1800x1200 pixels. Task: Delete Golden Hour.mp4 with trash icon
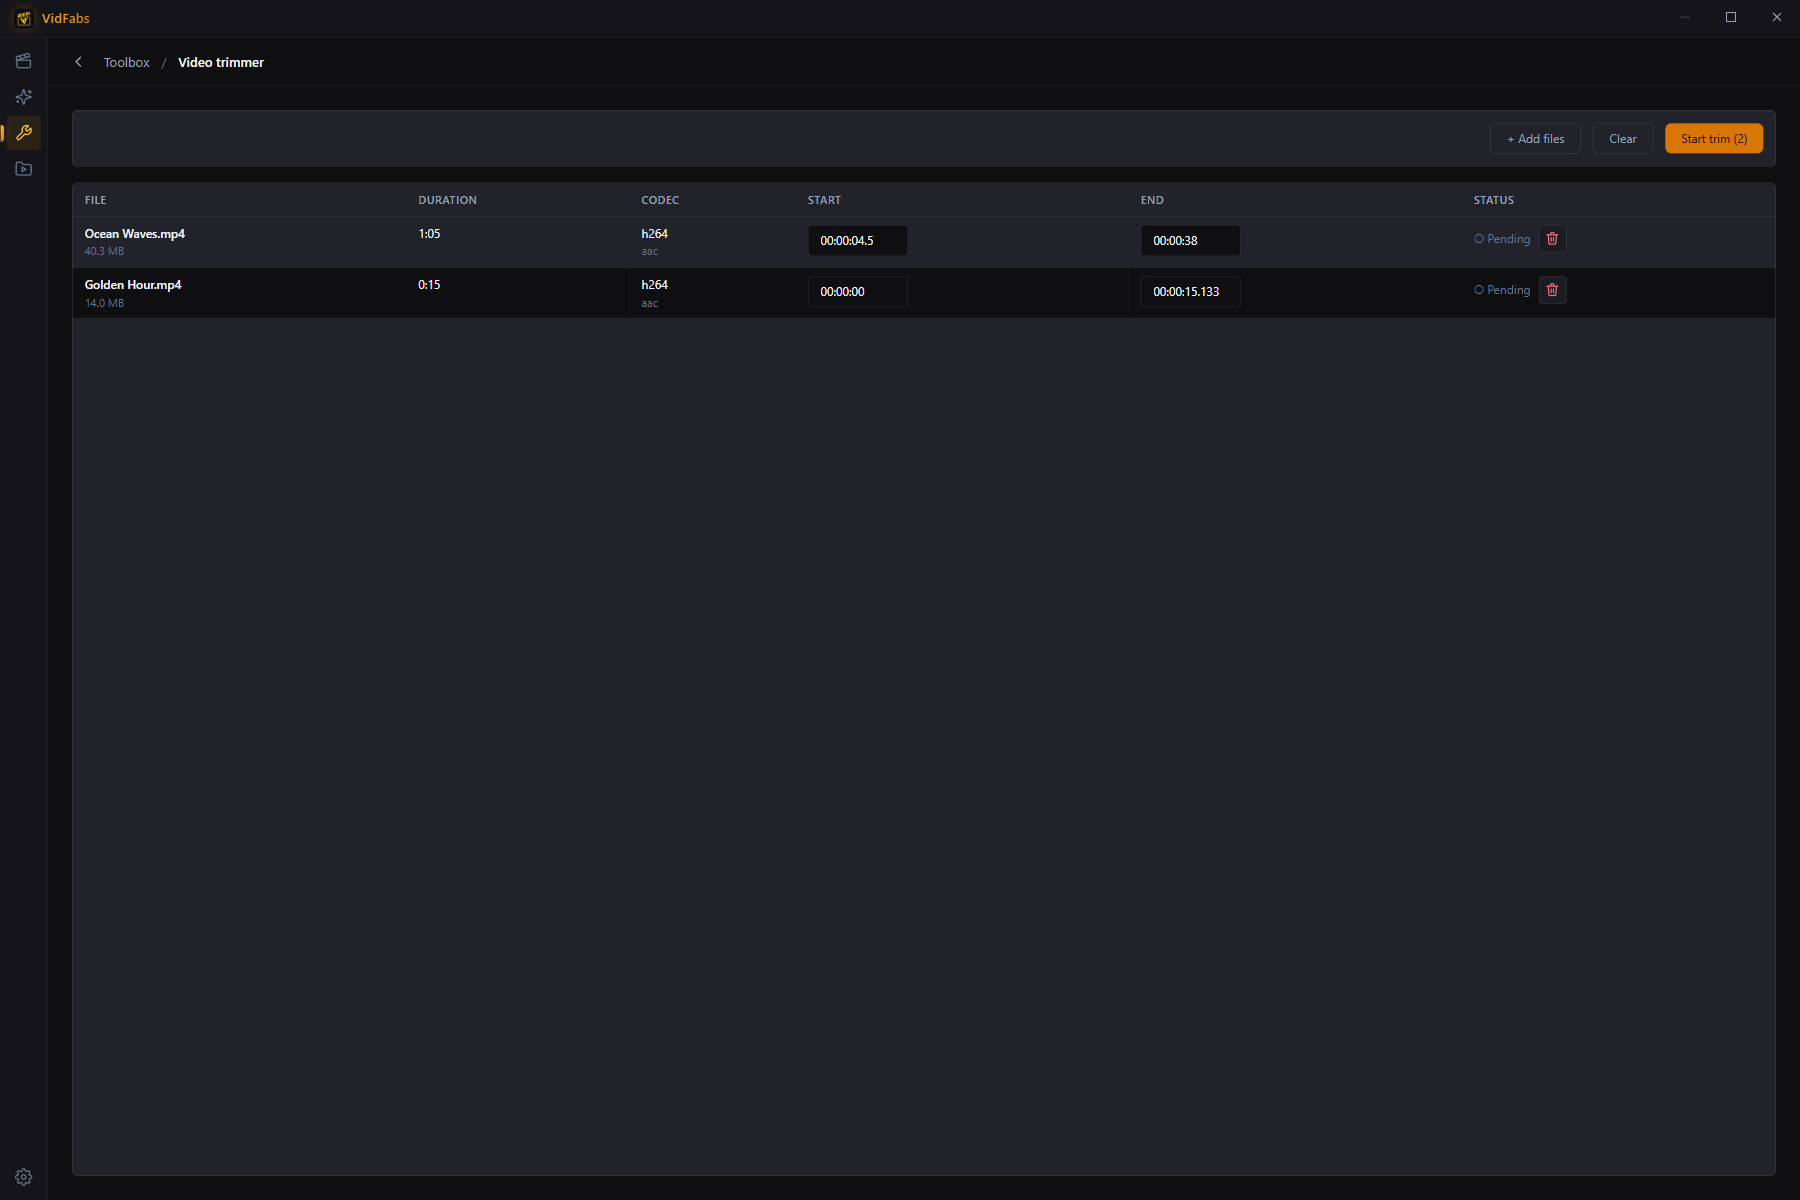coord(1552,290)
